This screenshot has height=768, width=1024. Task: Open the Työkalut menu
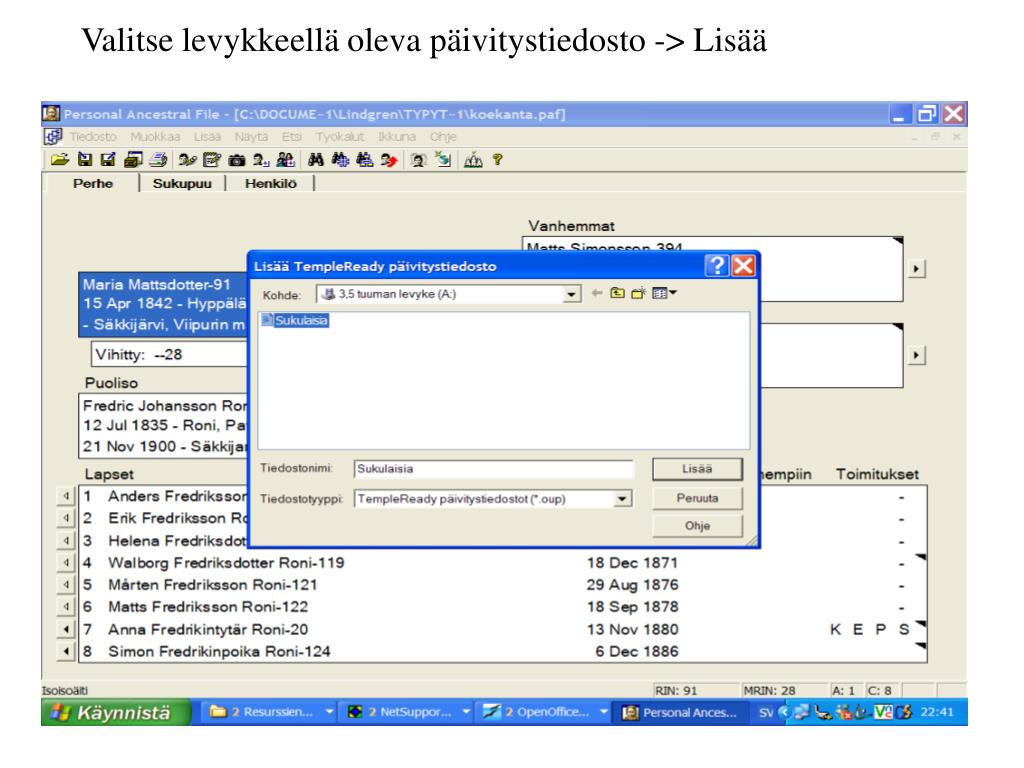(340, 136)
